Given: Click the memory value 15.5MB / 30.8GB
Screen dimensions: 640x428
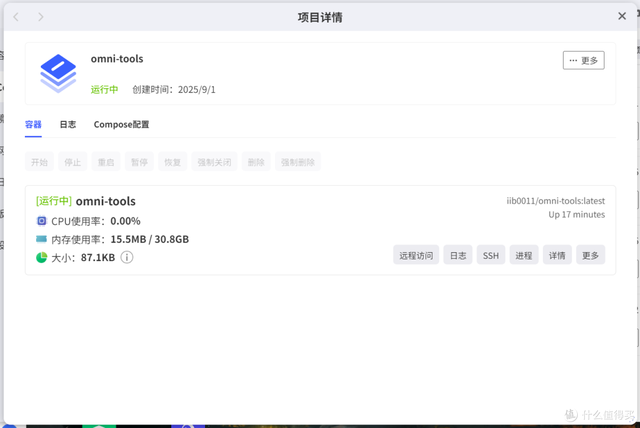Looking at the screenshot, I should tap(150, 239).
